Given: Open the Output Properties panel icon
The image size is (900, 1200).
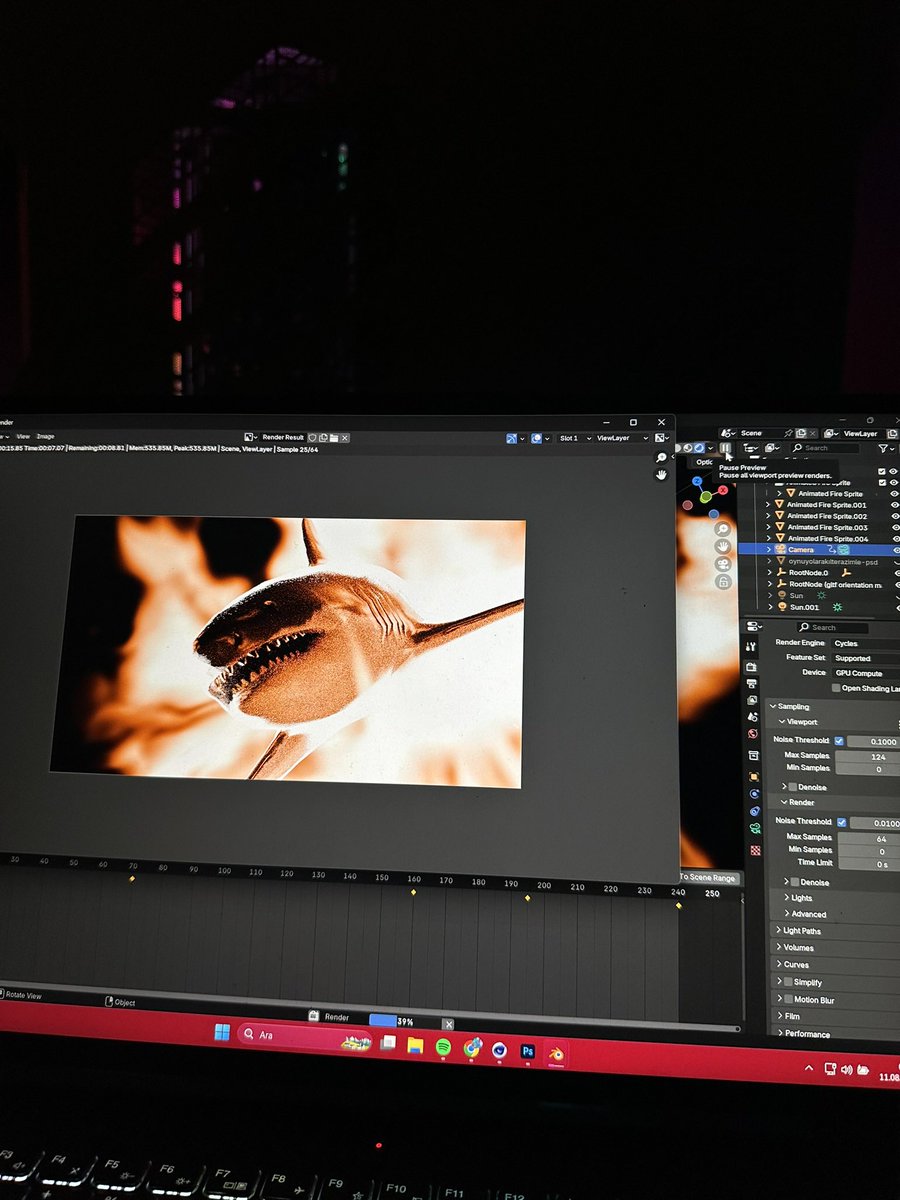Looking at the screenshot, I should pyautogui.click(x=752, y=684).
